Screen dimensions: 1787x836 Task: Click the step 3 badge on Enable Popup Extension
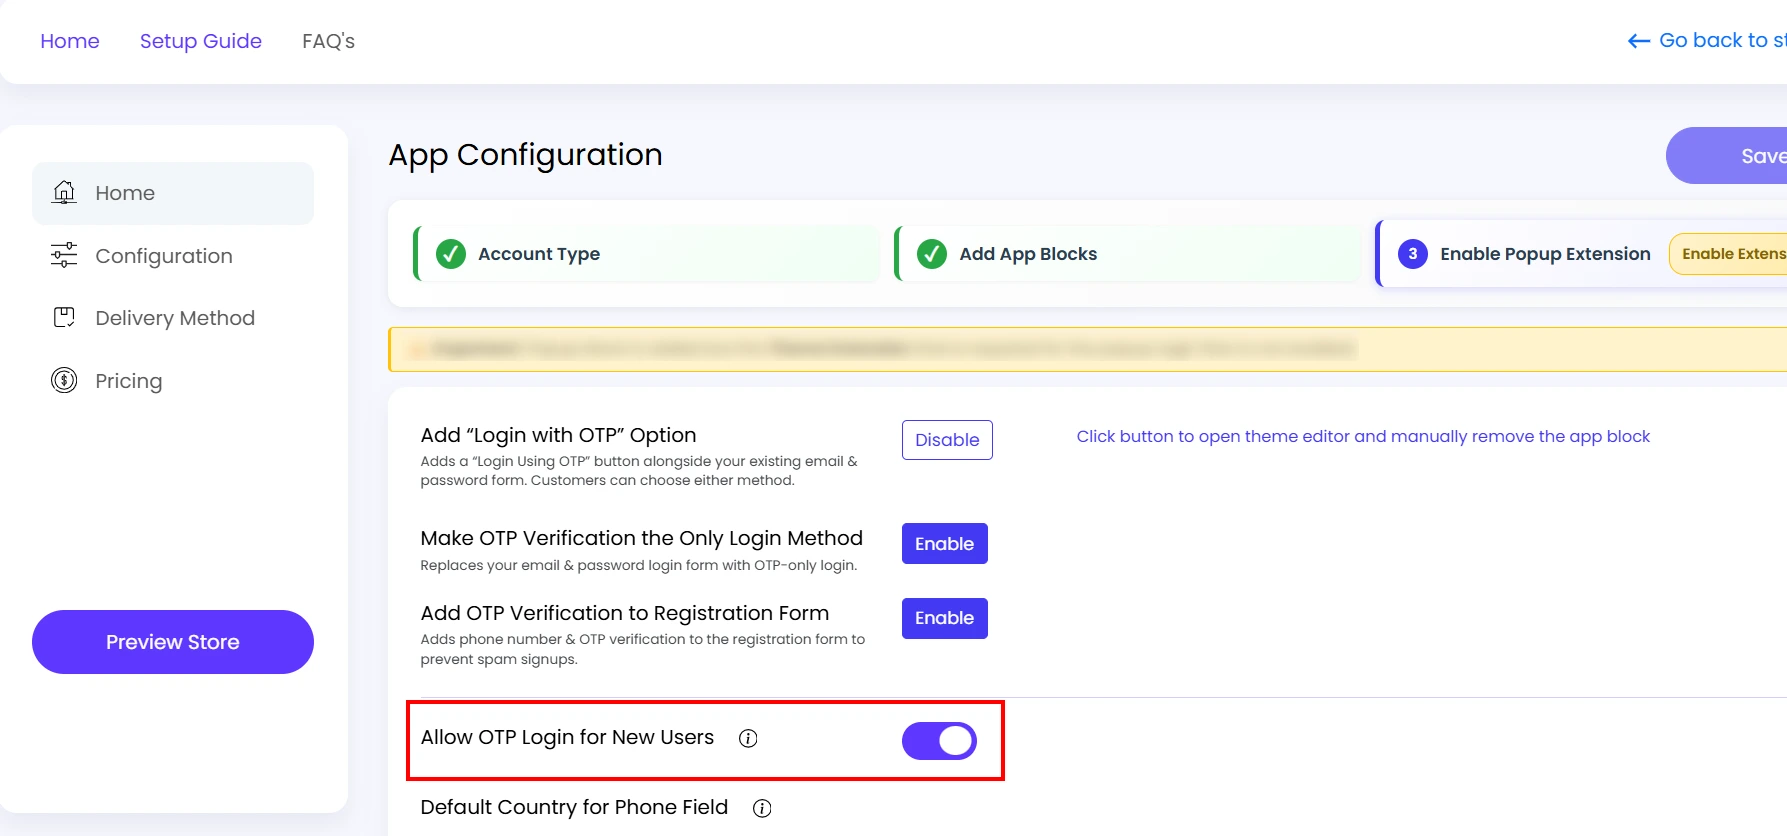(x=1411, y=254)
